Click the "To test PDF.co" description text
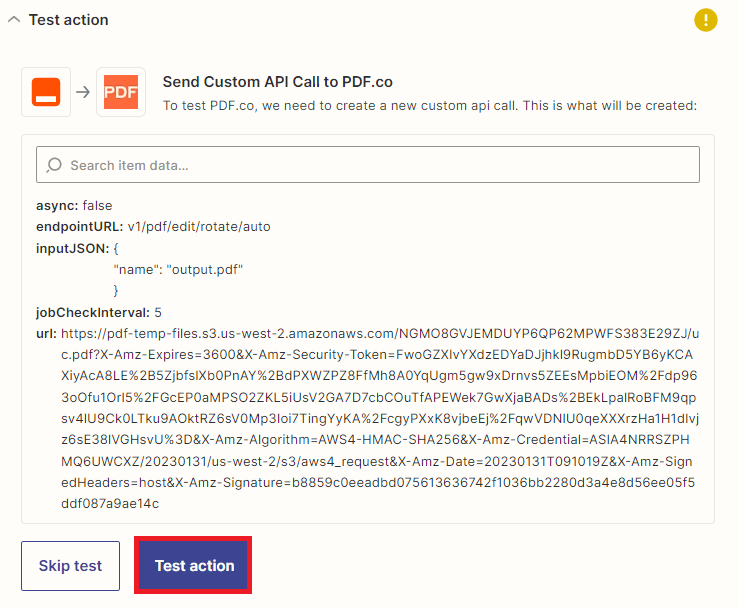Image resolution: width=739 pixels, height=609 pixels. (x=429, y=105)
